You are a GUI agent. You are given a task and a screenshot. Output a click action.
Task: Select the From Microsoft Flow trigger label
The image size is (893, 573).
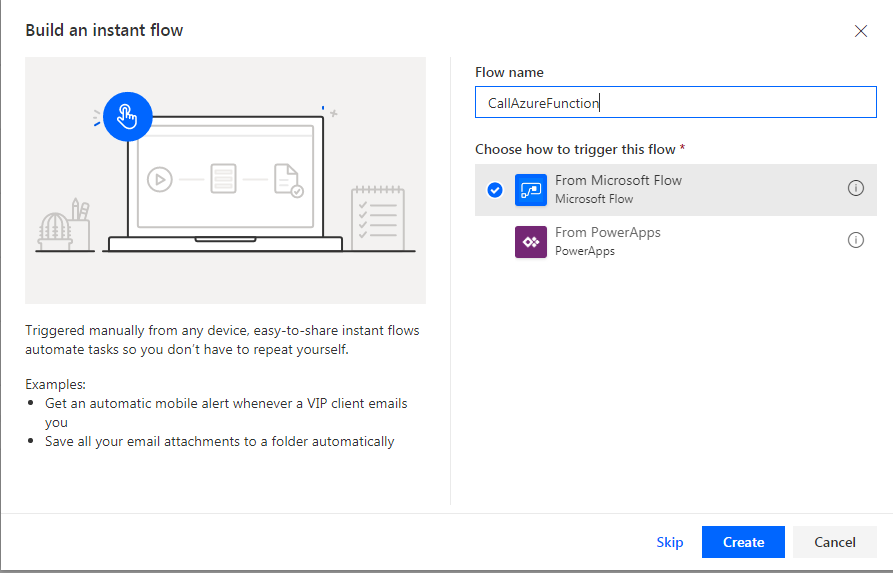618,181
